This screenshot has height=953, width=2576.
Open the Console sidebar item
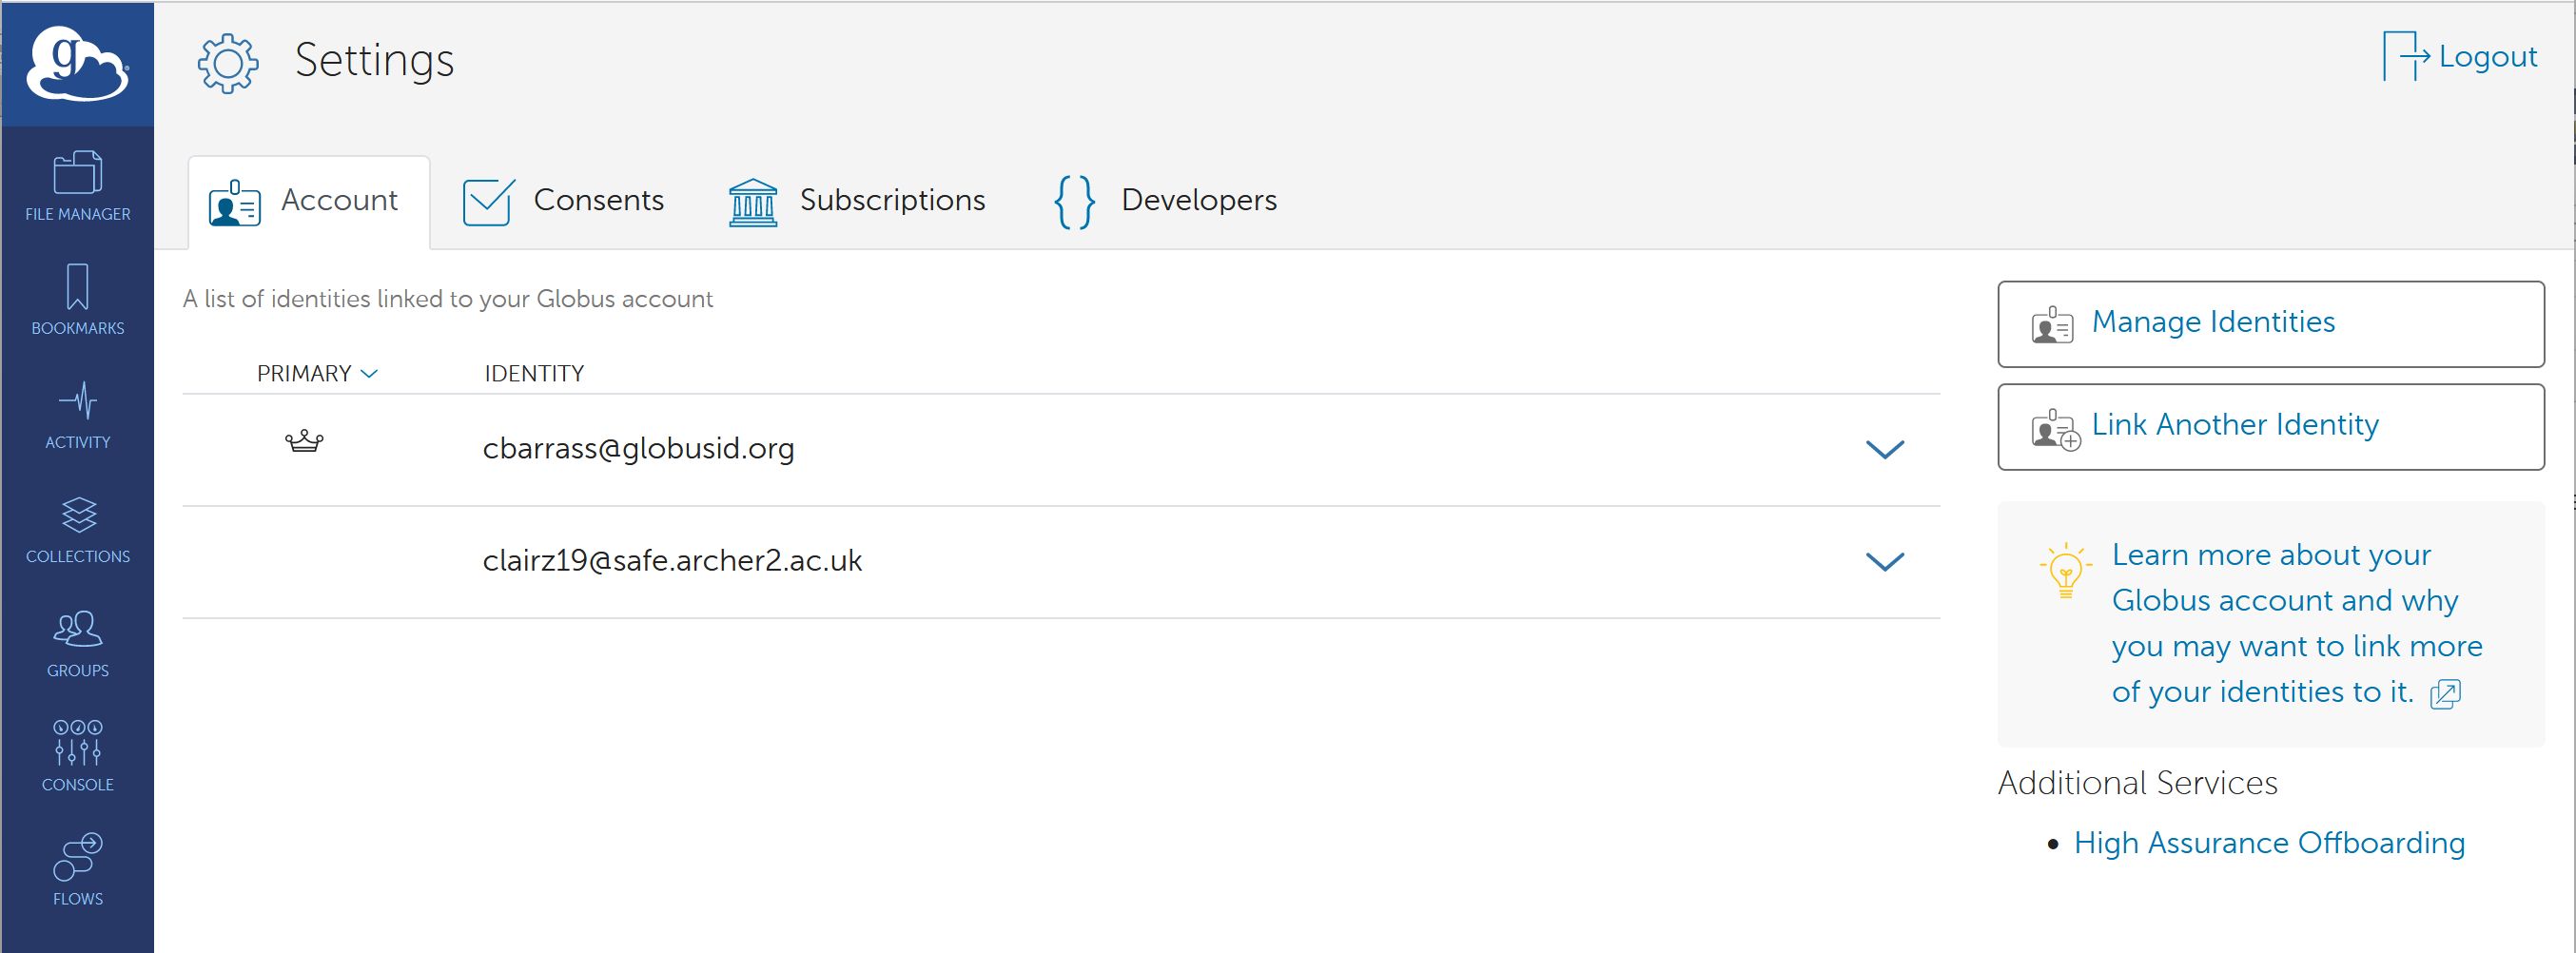tap(77, 757)
